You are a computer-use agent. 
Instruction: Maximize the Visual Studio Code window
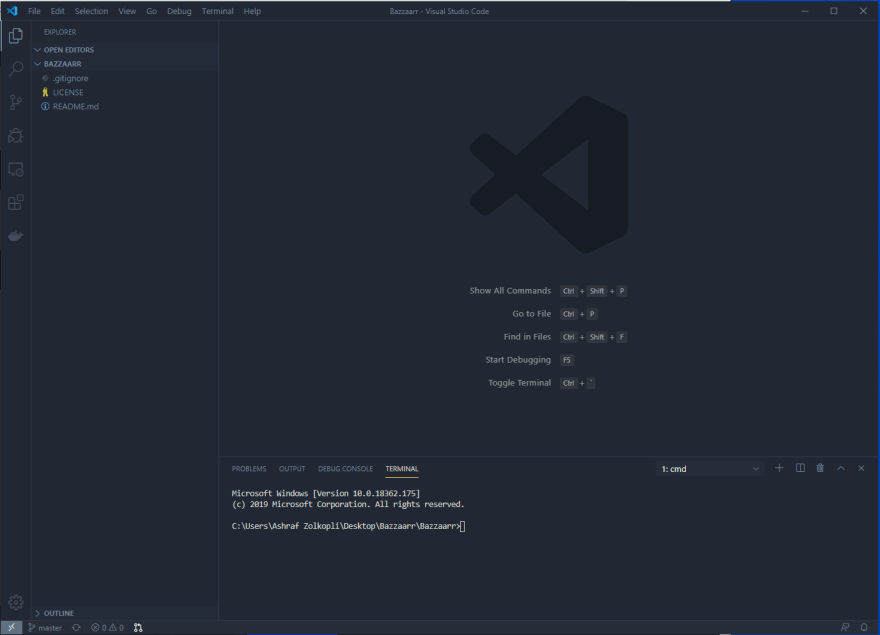834,11
